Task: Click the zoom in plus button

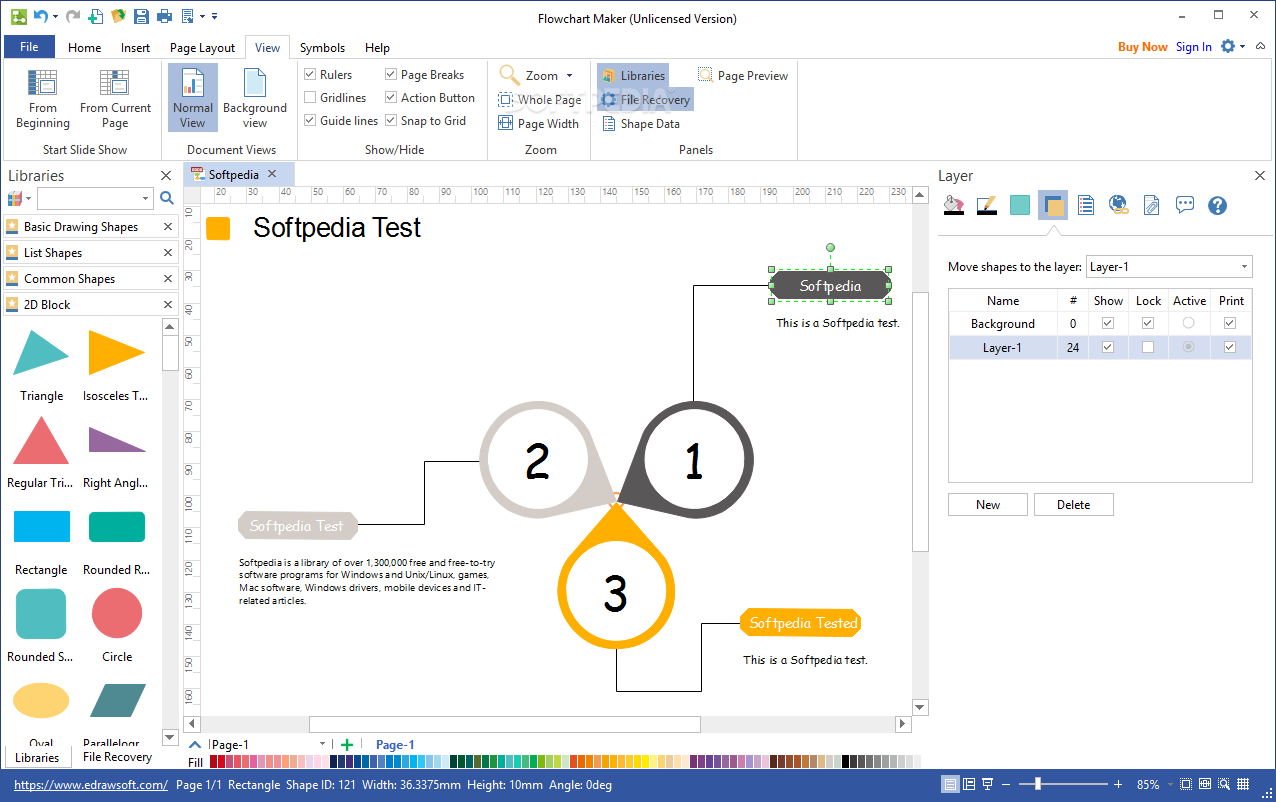Action: (1118, 785)
